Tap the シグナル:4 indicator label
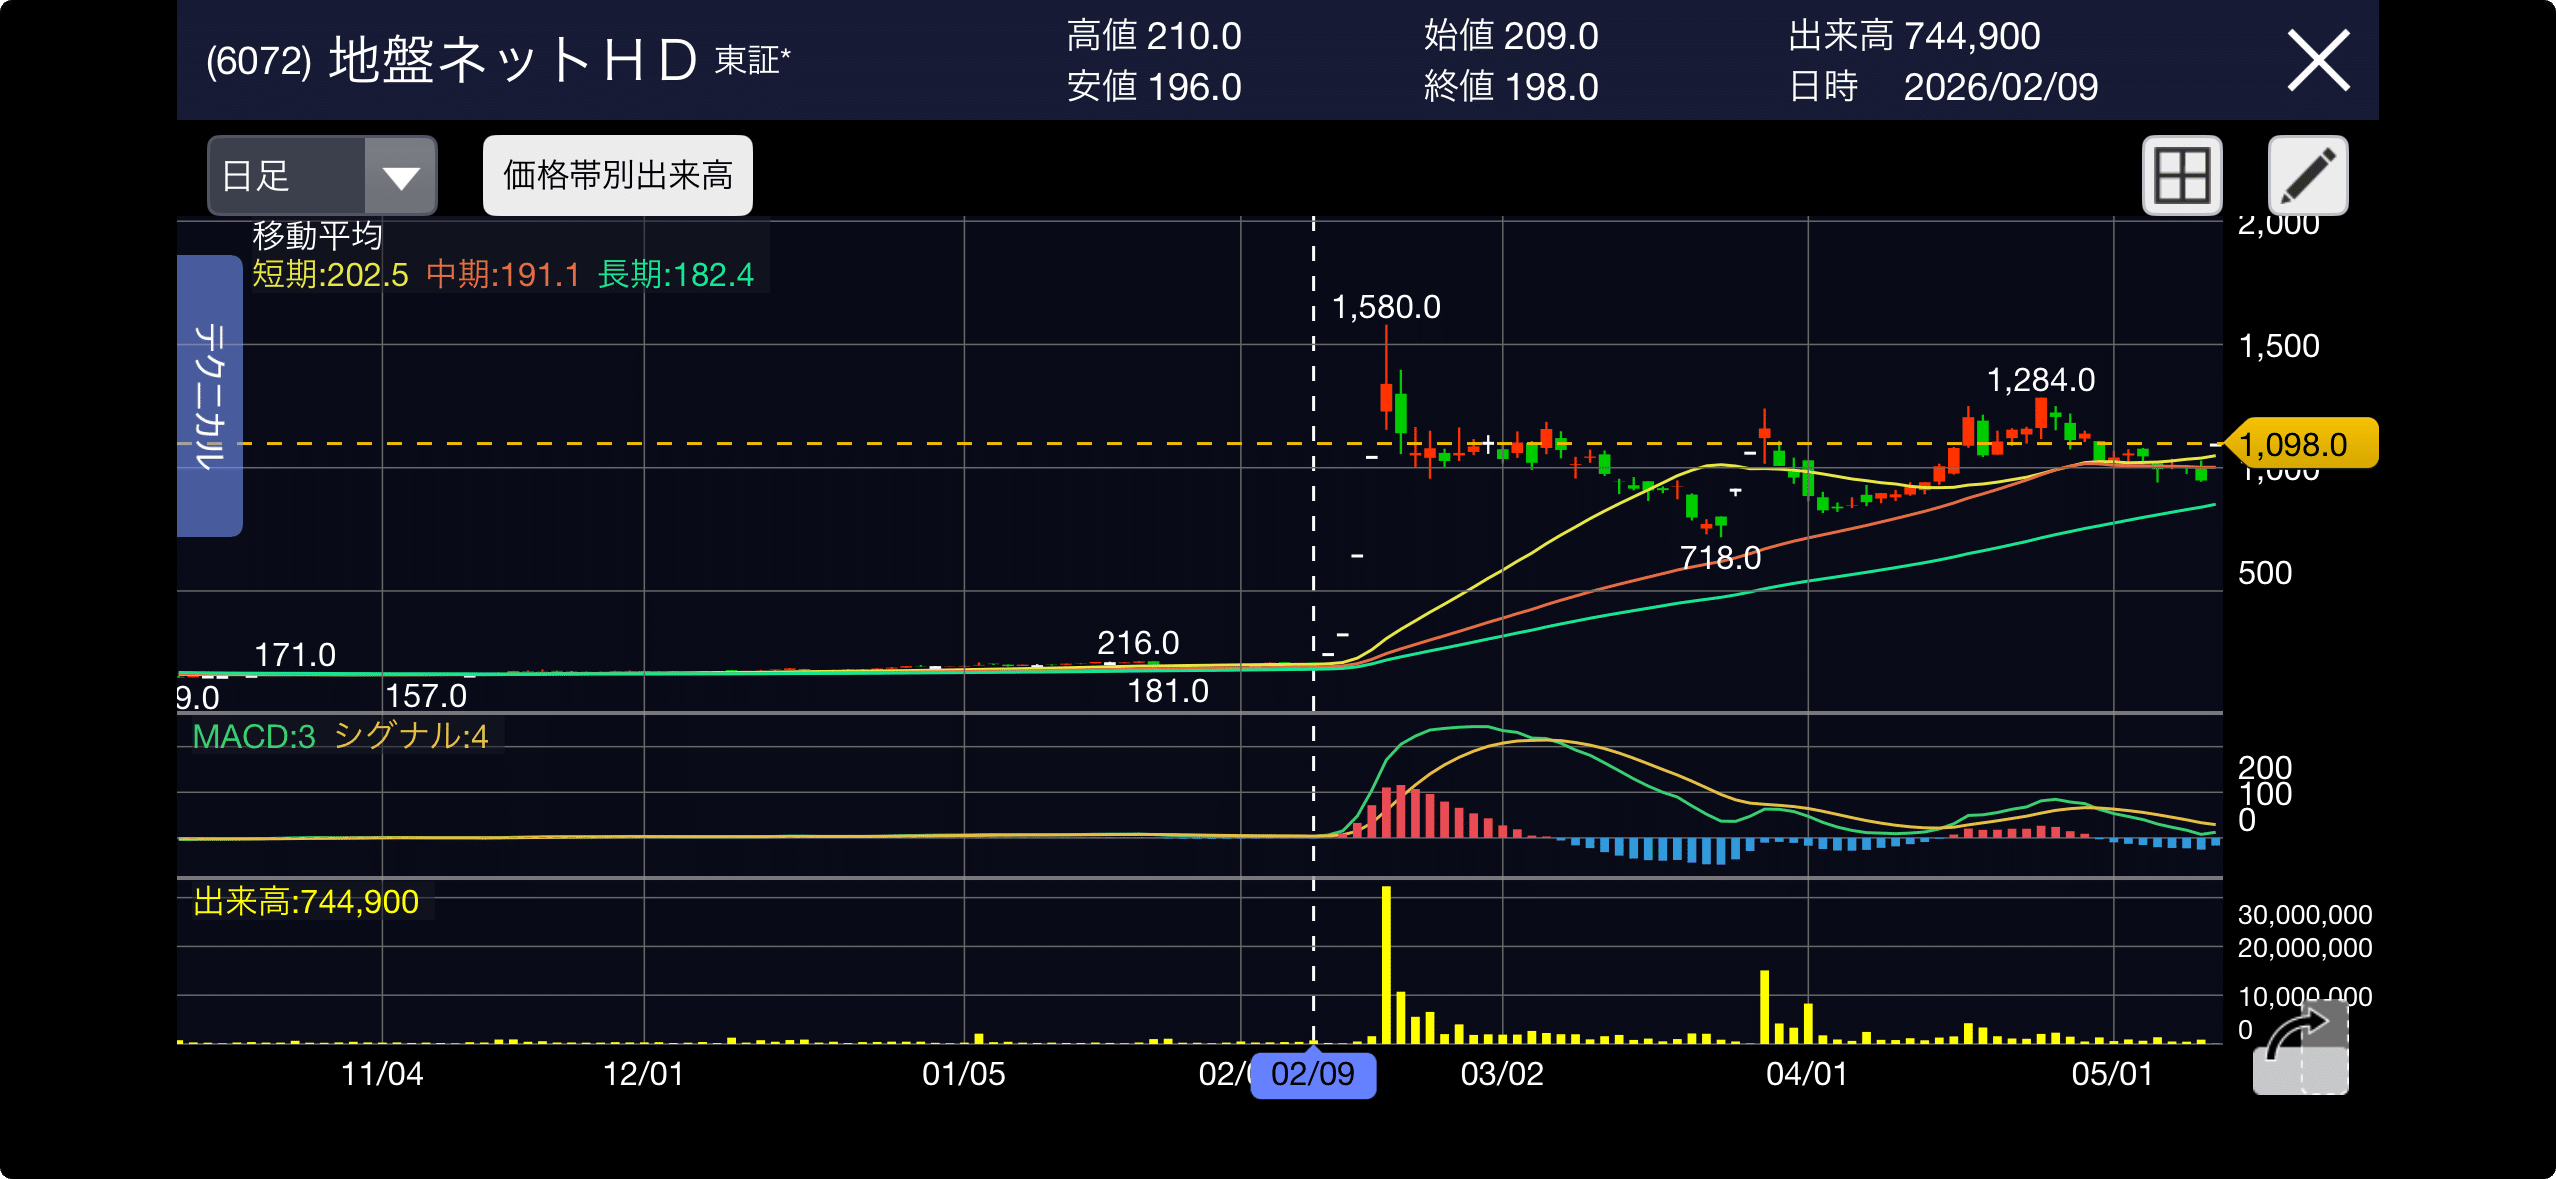This screenshot has width=2556, height=1179. 411,737
